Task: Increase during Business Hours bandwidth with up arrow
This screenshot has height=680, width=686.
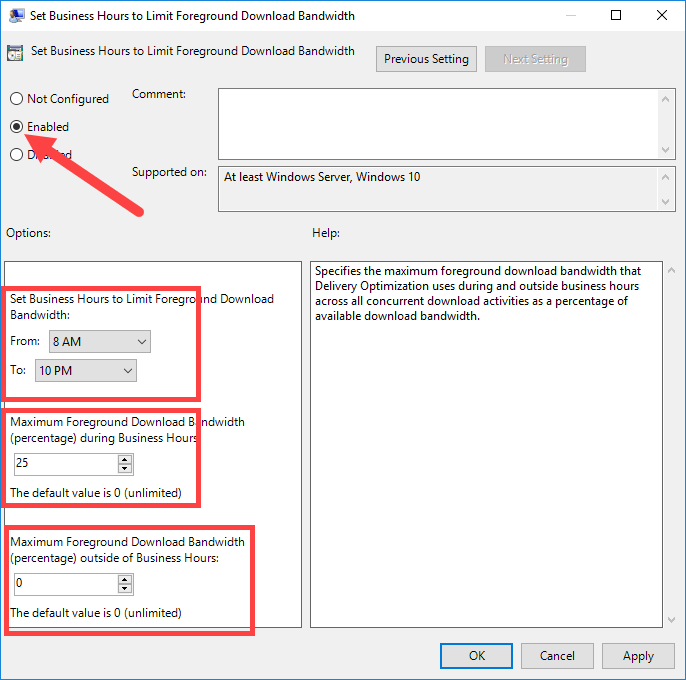Action: point(125,459)
